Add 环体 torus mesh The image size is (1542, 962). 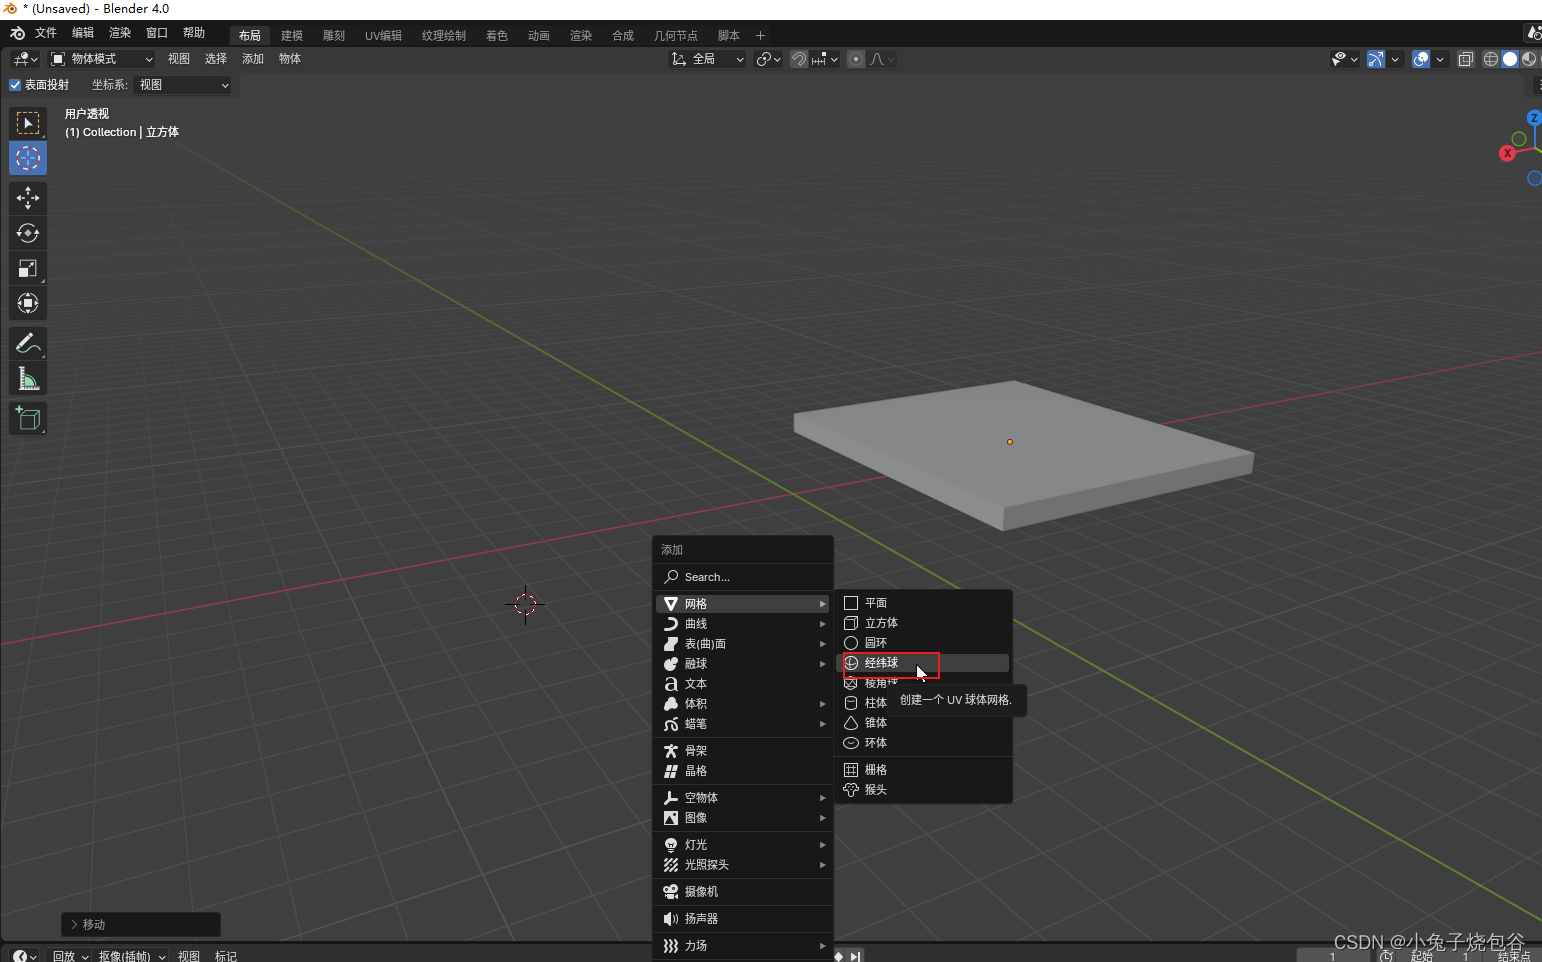coord(922,743)
